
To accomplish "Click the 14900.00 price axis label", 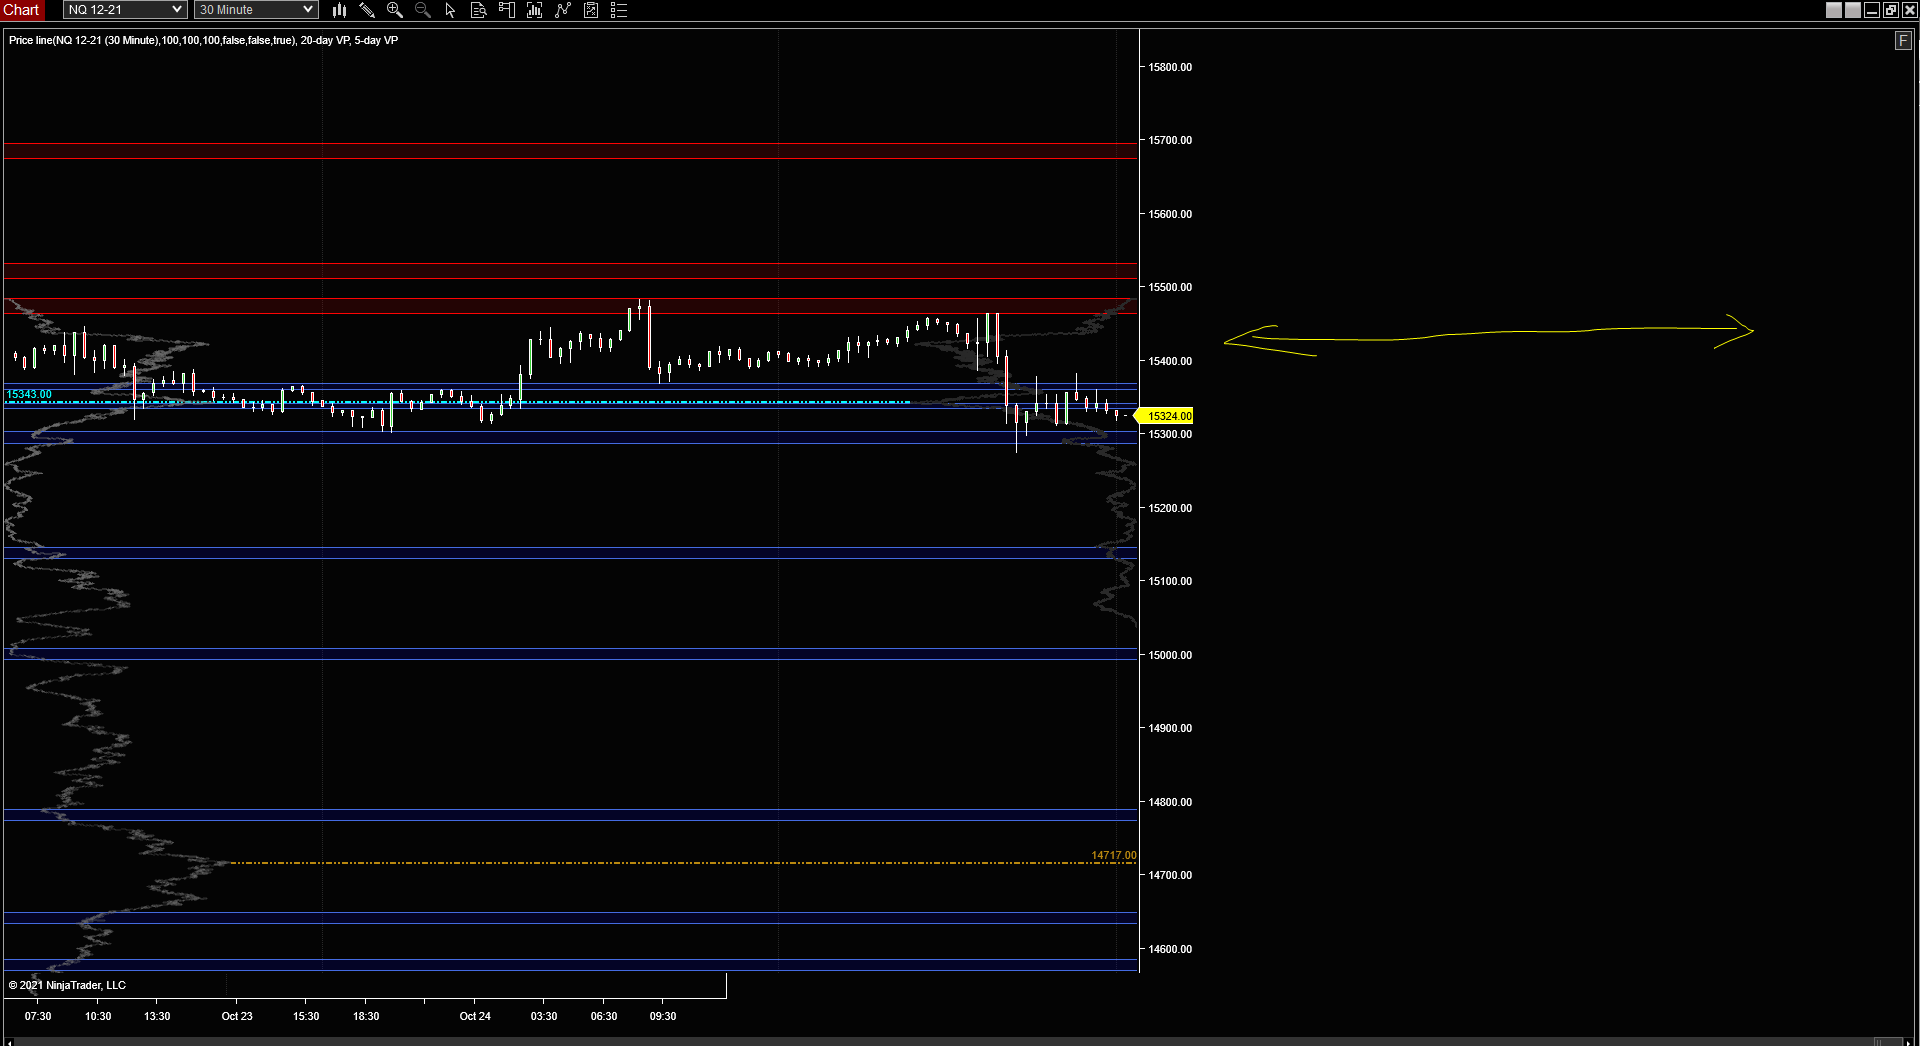I will 1170,728.
